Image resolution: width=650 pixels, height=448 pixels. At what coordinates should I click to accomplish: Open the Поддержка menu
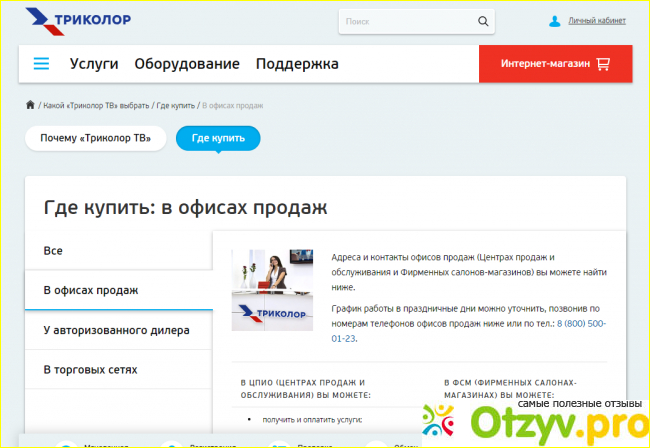pyautogui.click(x=297, y=64)
